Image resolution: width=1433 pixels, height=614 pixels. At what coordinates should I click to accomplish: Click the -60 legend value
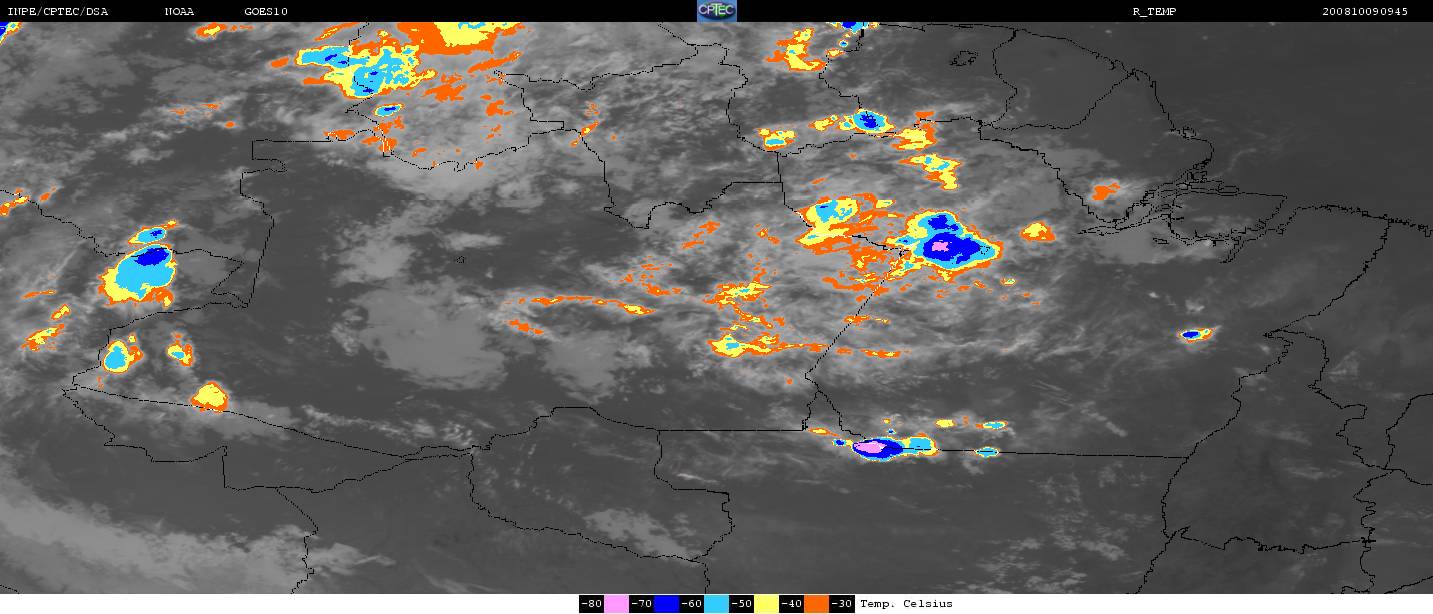pyautogui.click(x=692, y=604)
